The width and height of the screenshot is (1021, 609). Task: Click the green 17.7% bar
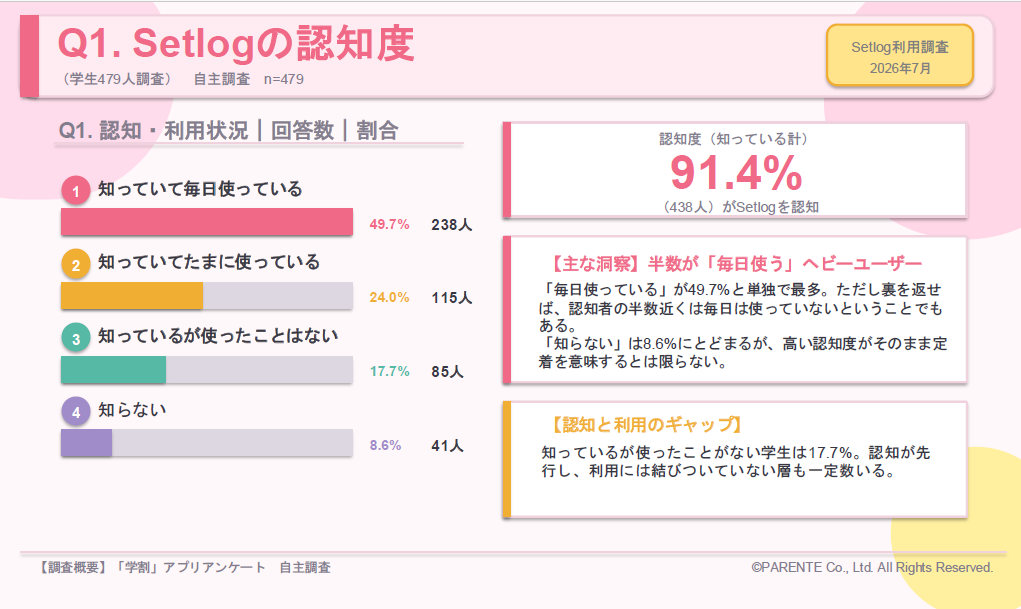point(113,369)
